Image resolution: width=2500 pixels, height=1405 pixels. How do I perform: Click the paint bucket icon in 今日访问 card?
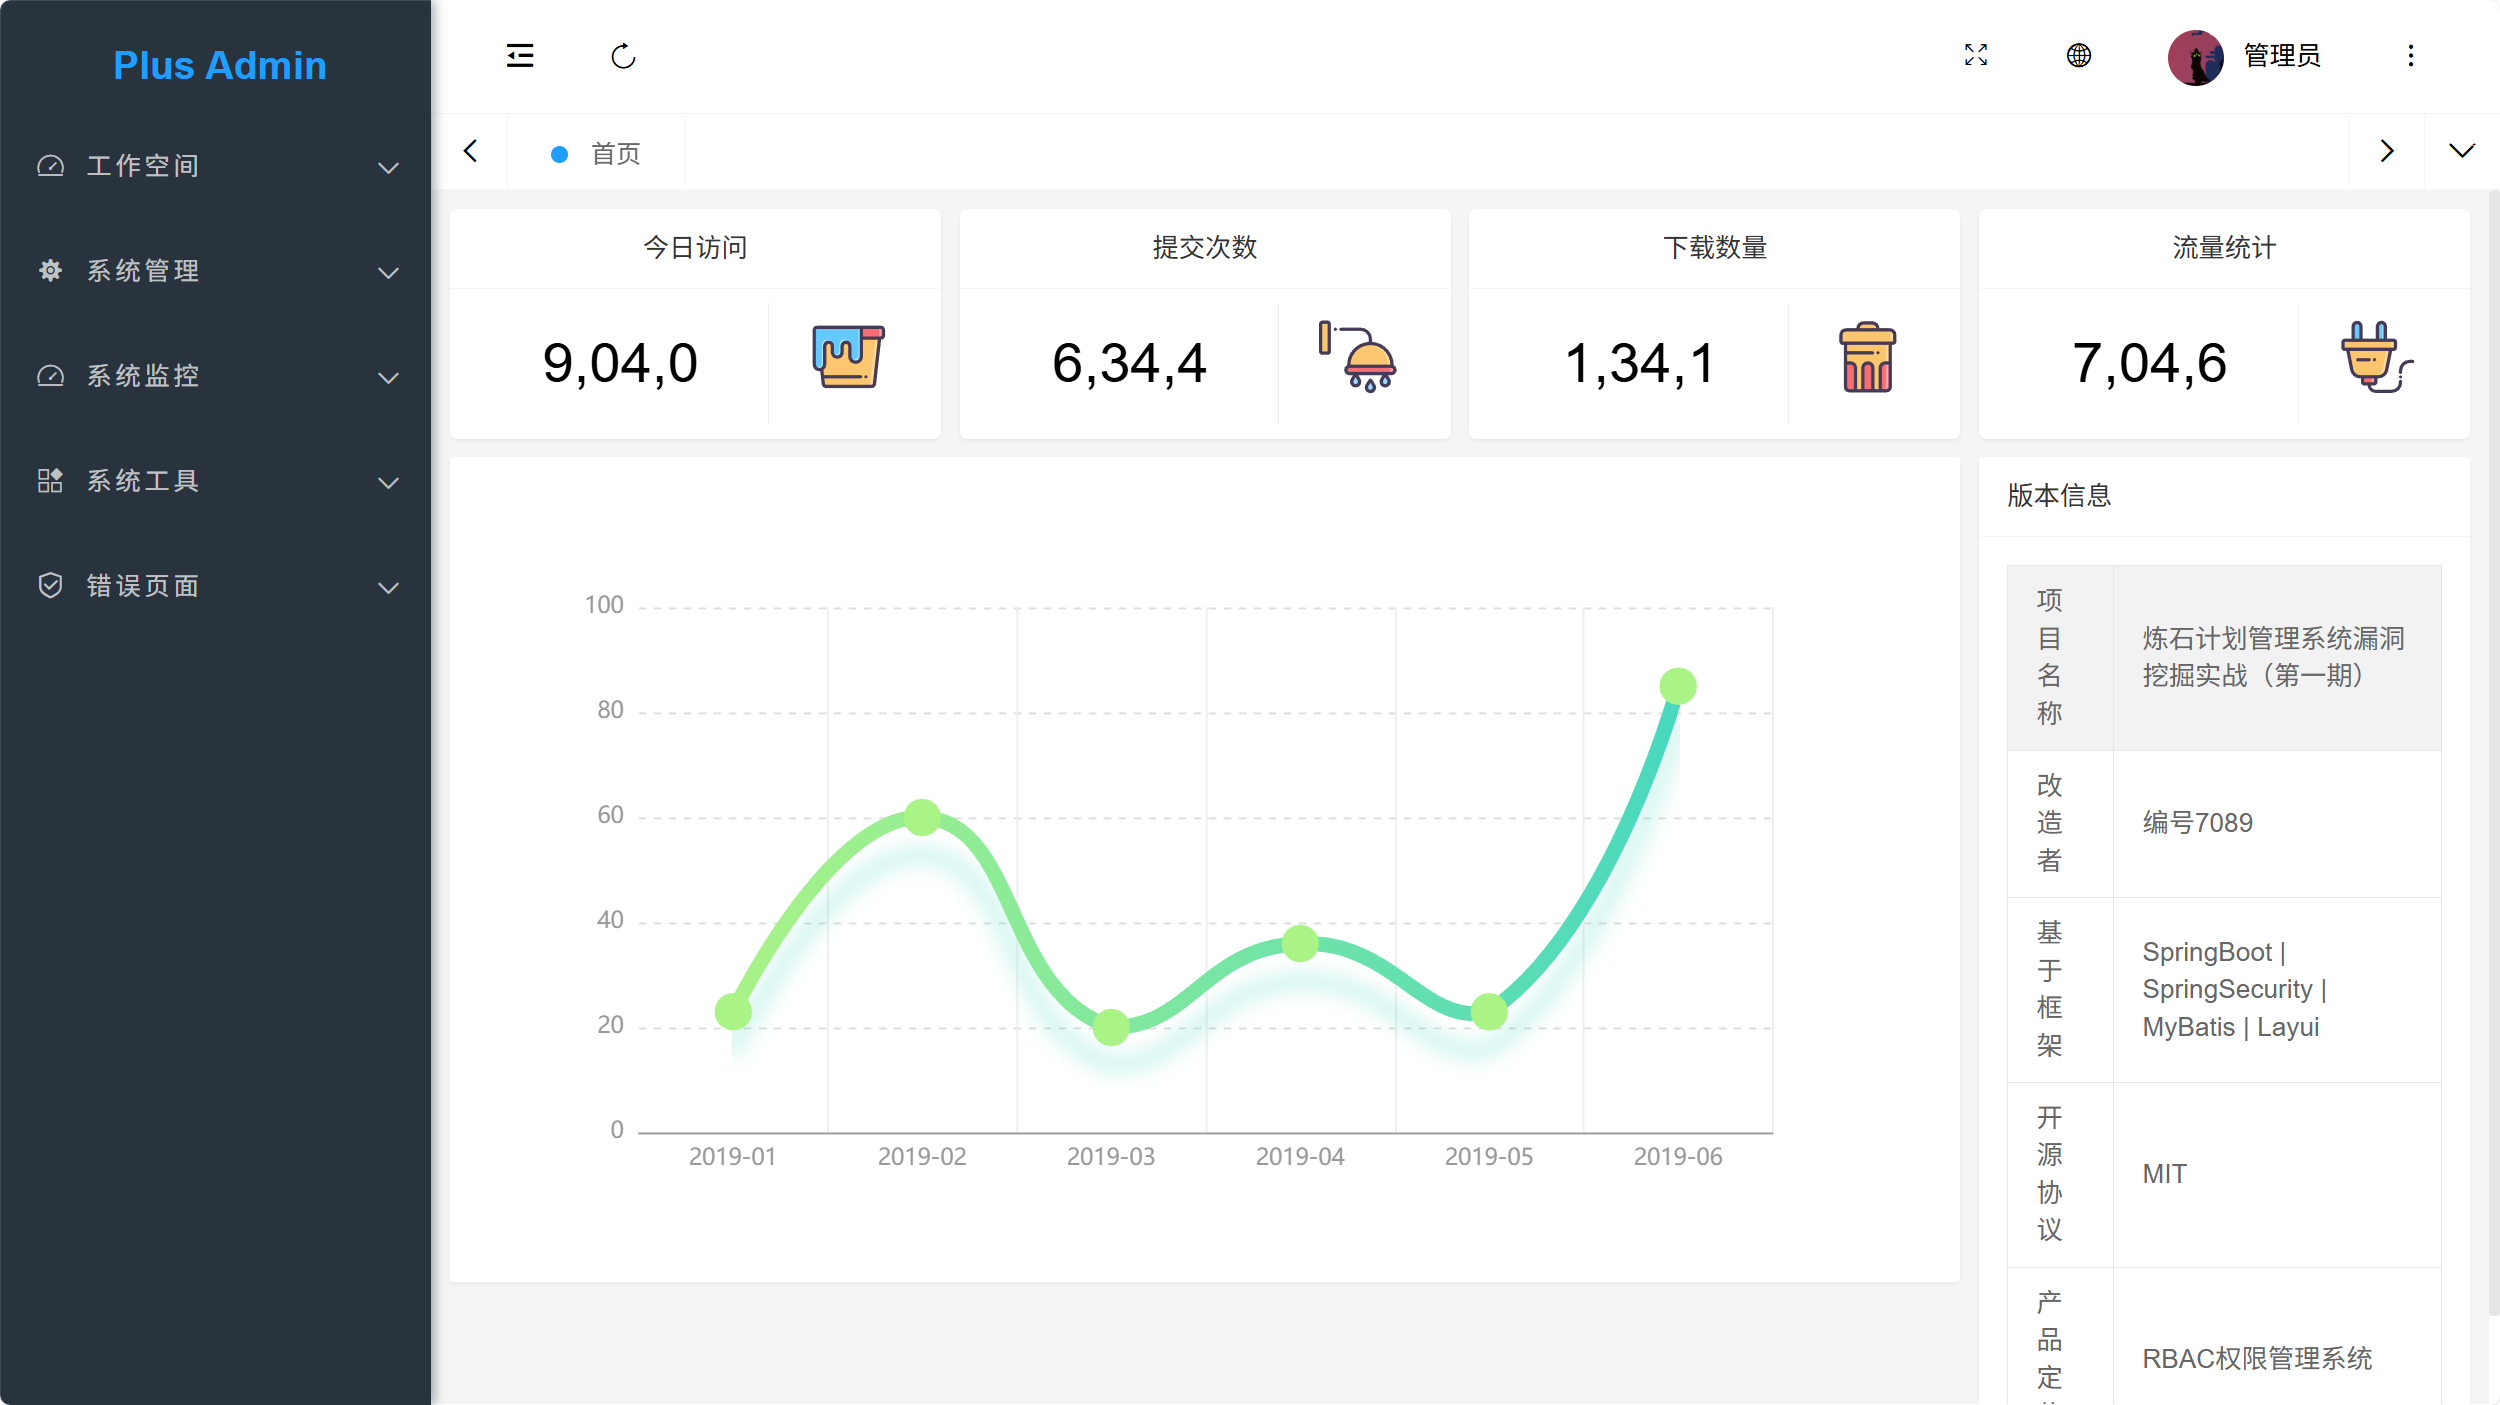coord(847,357)
